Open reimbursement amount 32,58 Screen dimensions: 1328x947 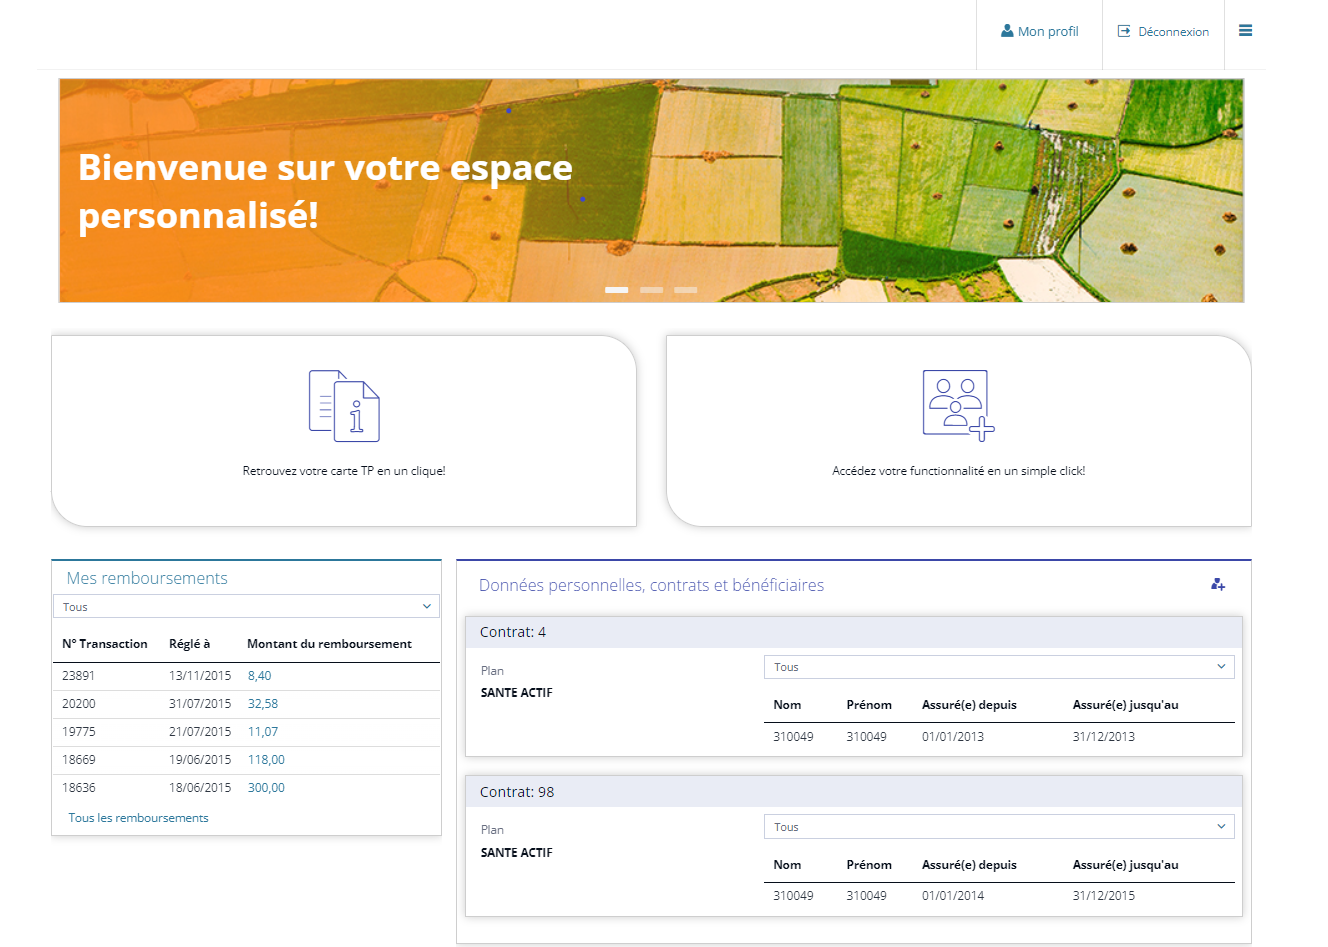[263, 704]
